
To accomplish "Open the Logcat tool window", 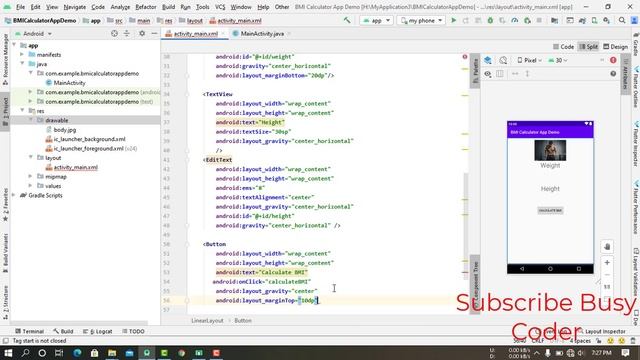I will [x=98, y=331].
